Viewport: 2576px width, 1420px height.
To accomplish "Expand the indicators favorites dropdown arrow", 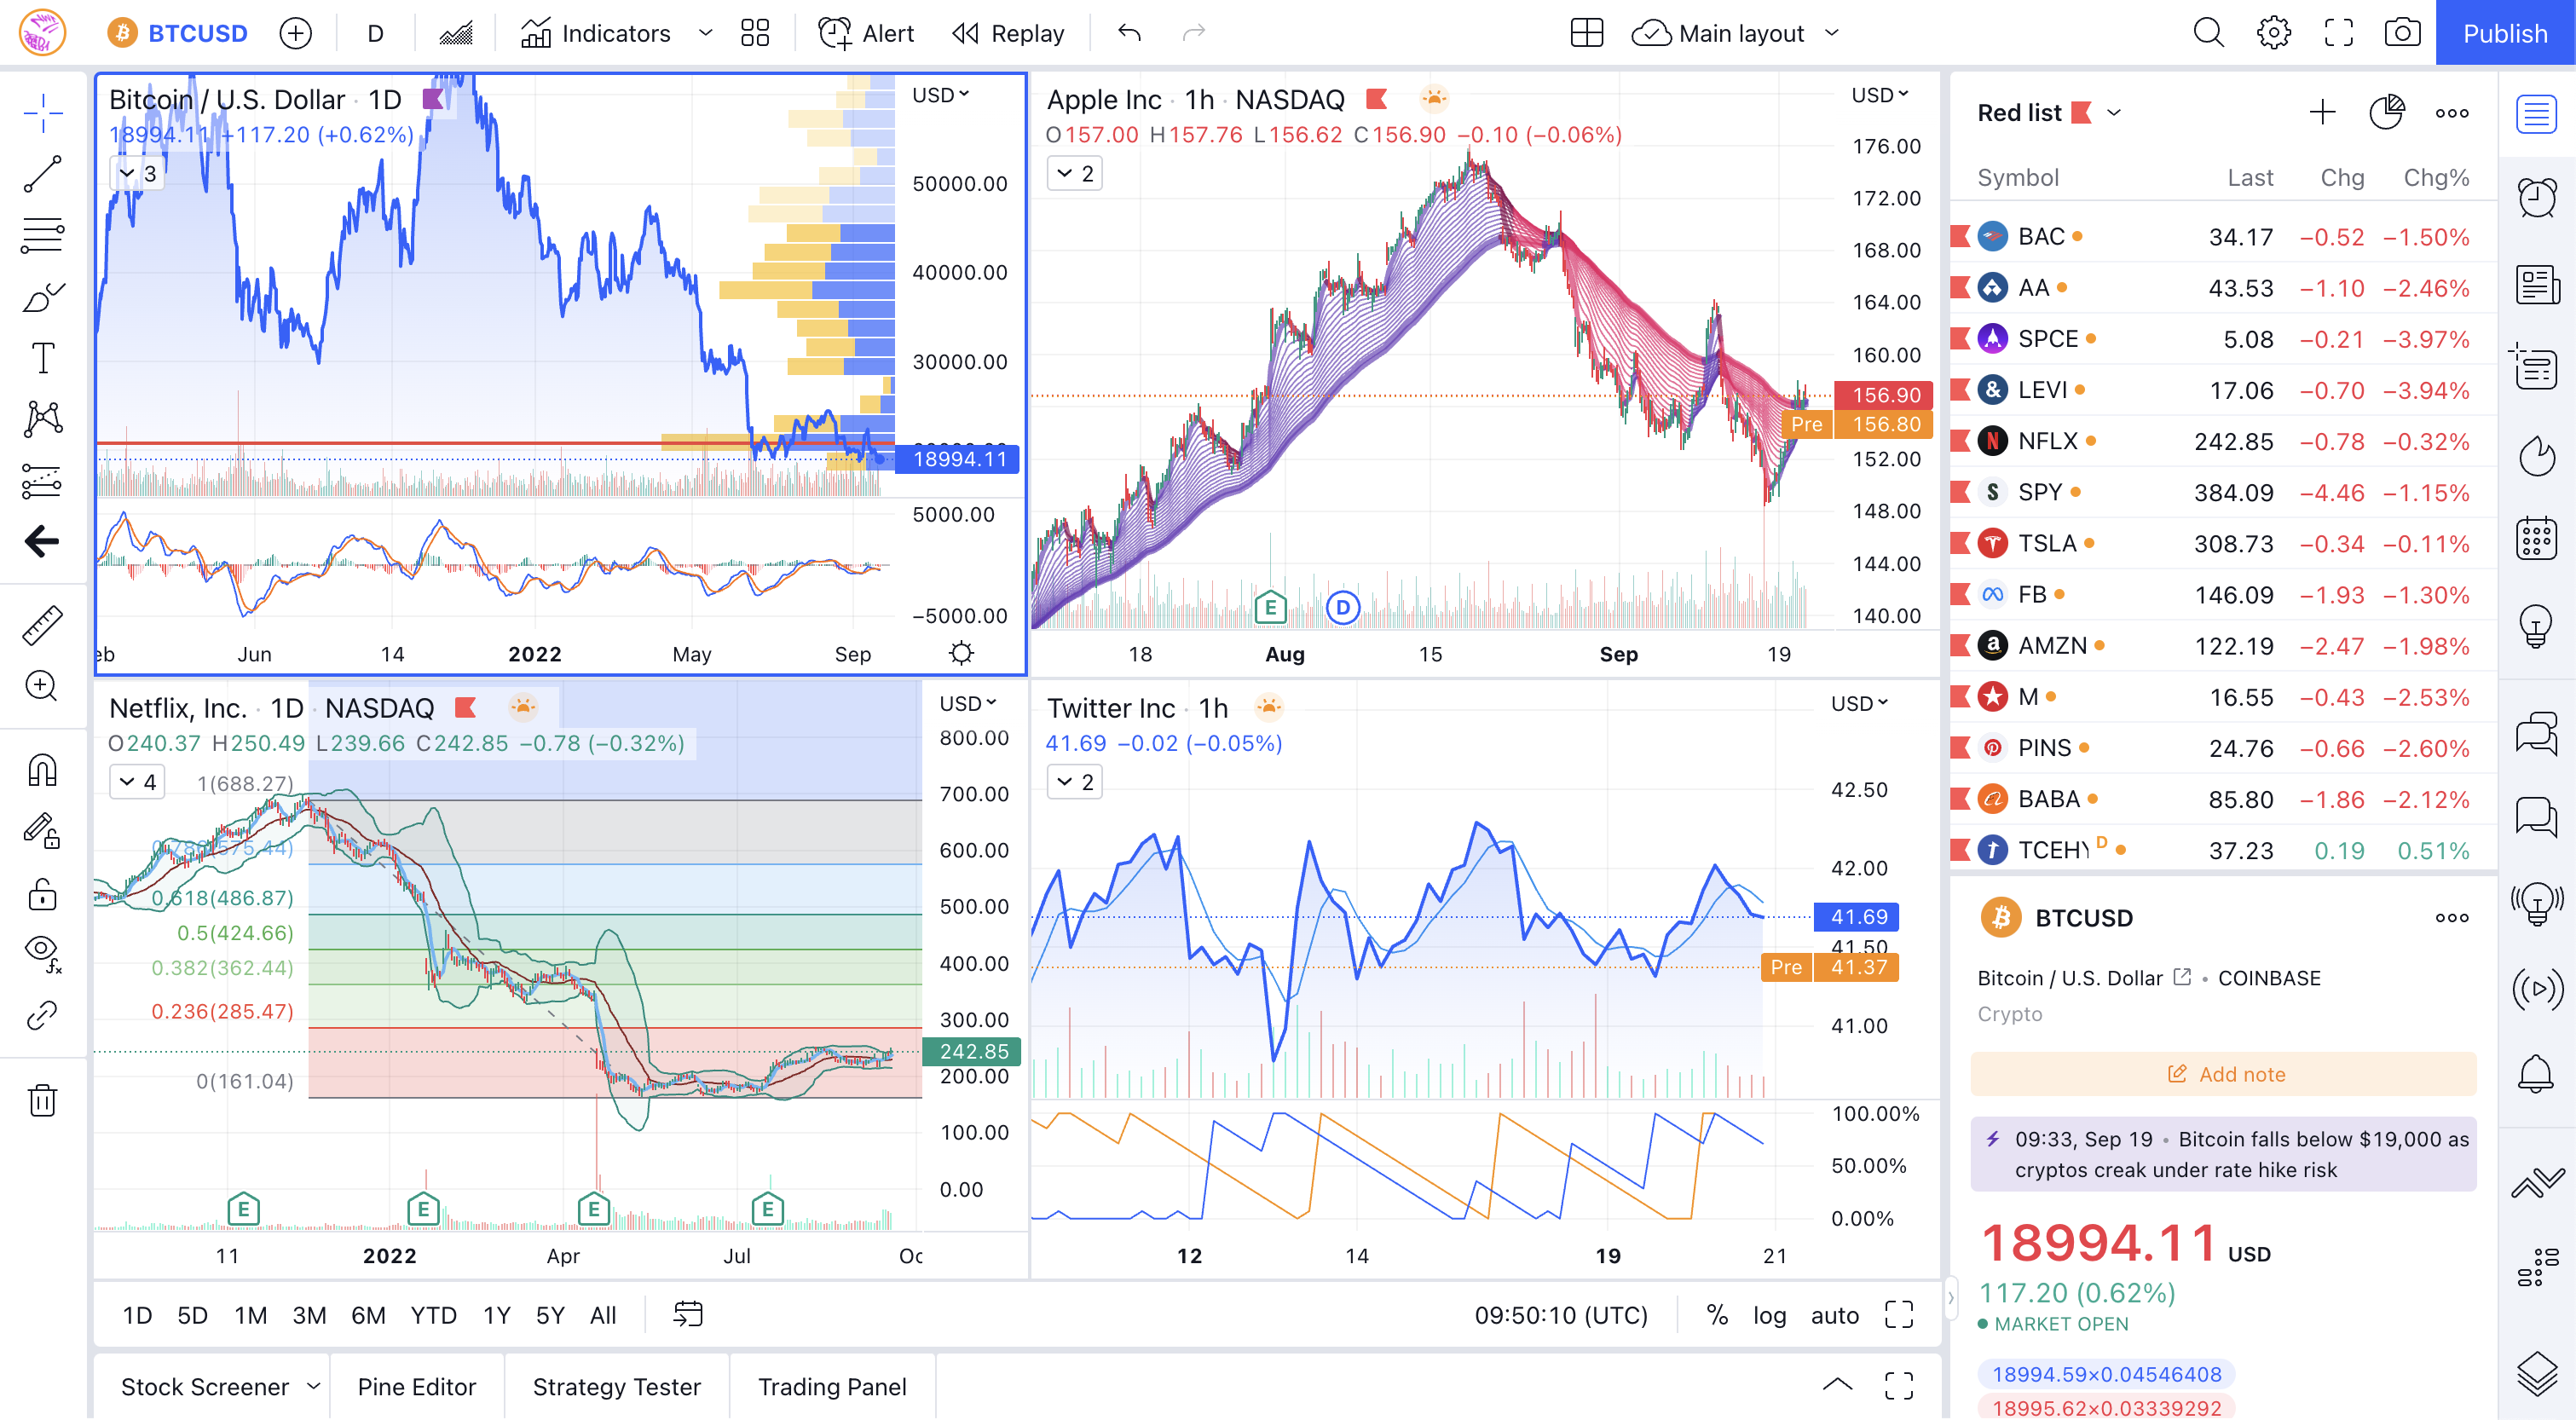I will point(706,34).
